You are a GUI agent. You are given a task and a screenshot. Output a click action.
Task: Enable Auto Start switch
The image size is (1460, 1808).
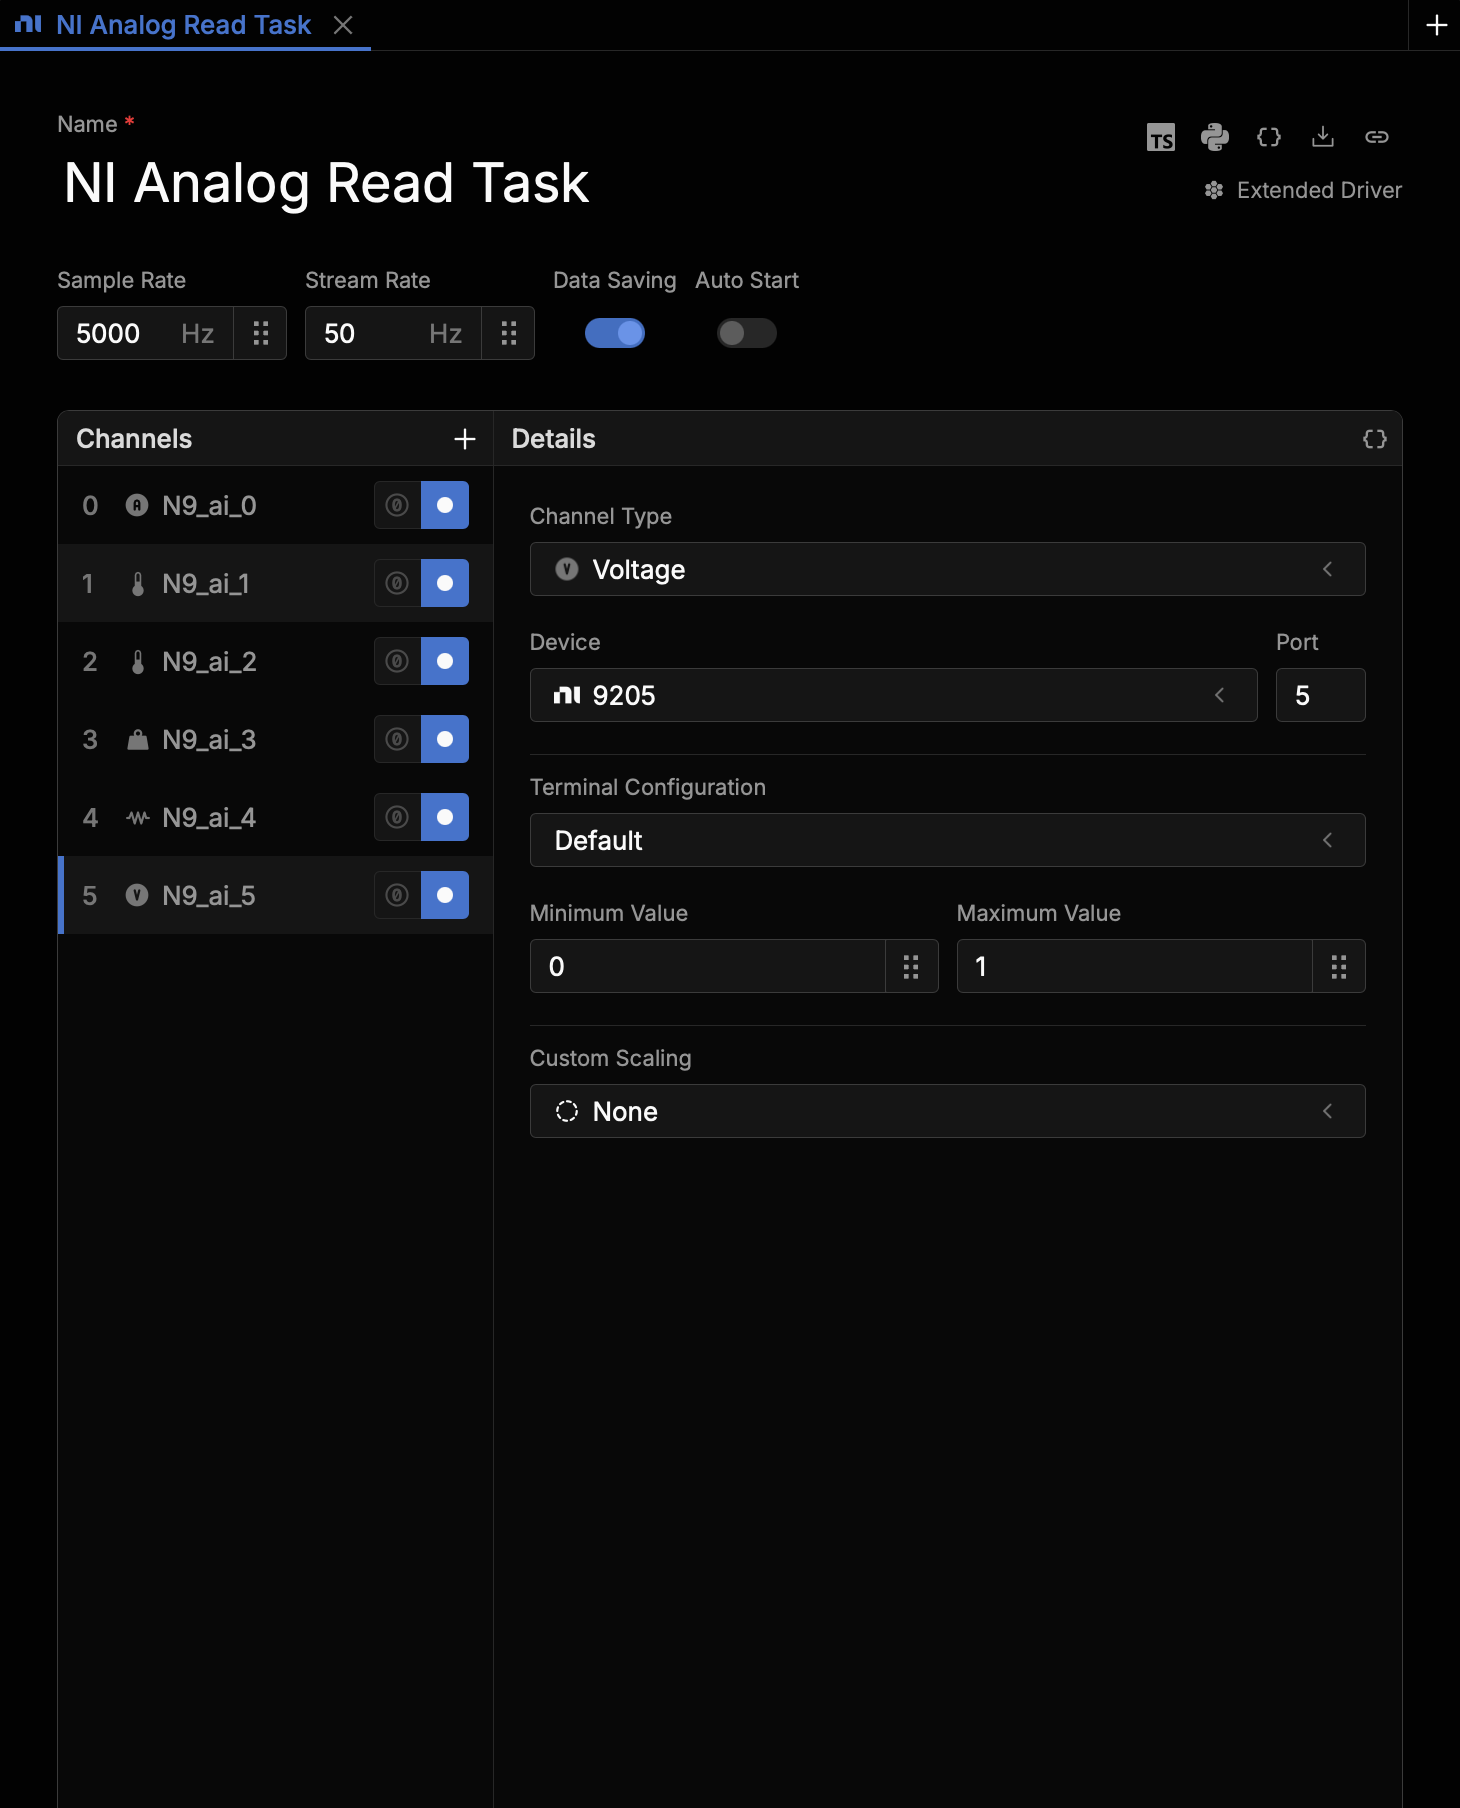point(747,333)
